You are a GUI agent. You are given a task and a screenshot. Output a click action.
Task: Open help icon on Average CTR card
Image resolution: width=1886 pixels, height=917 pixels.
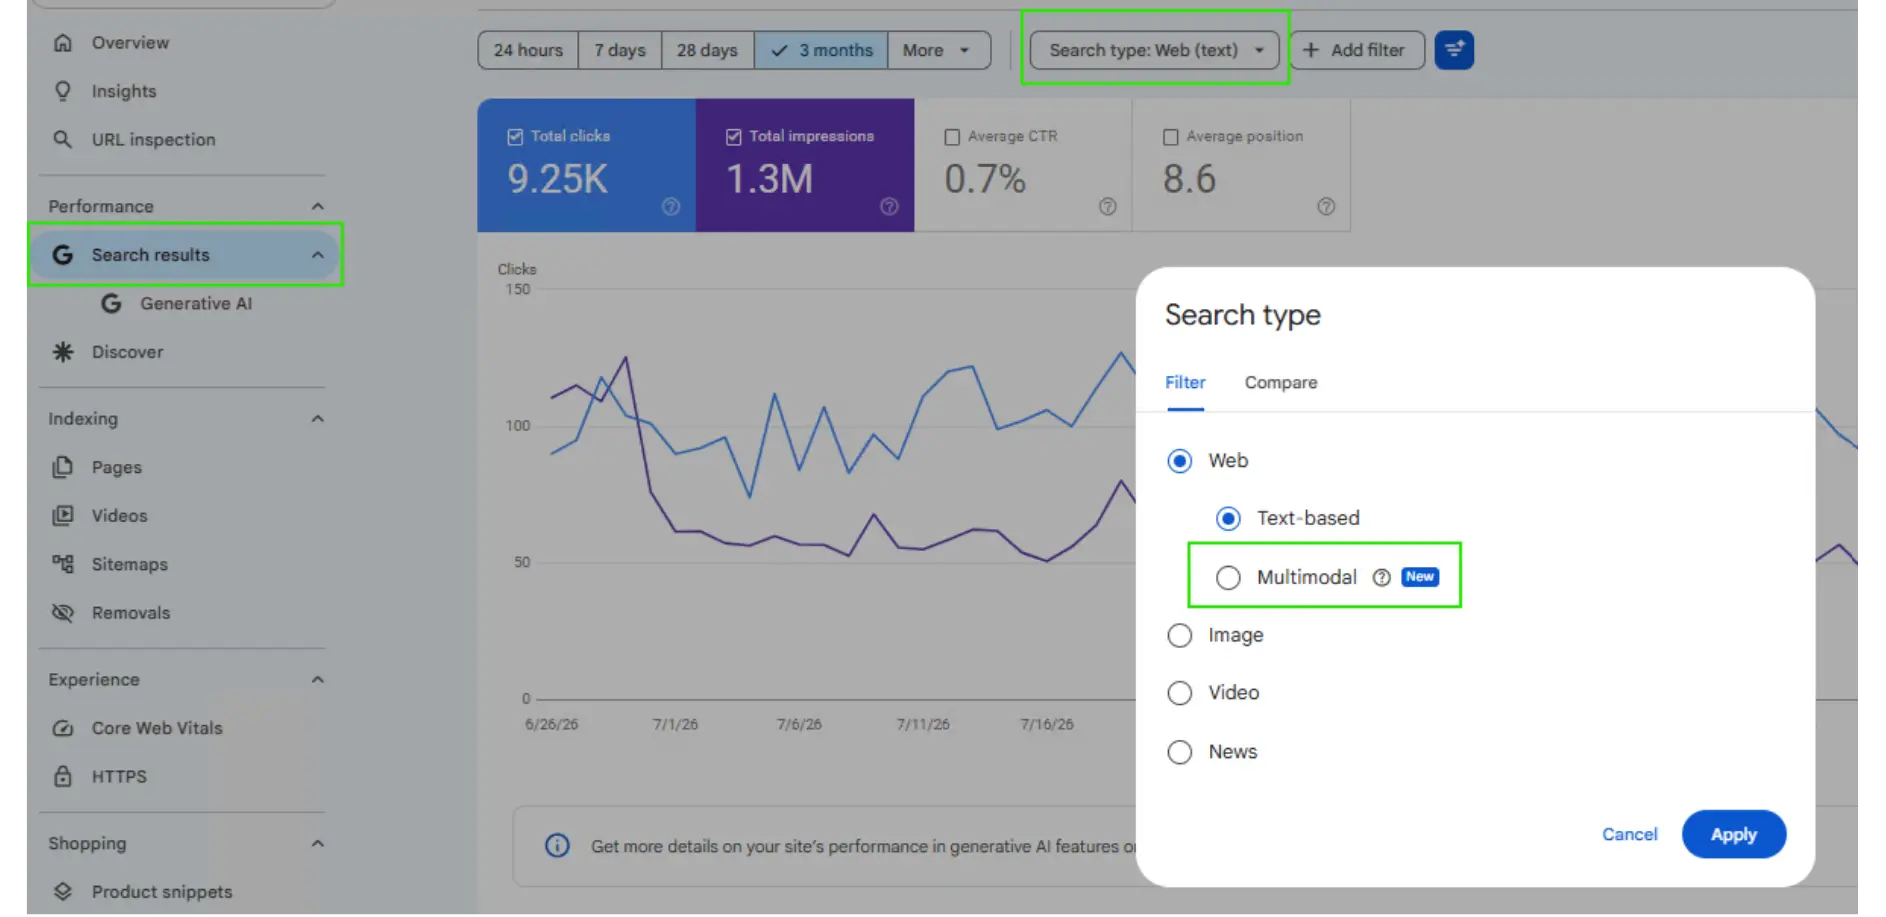coord(1108,206)
